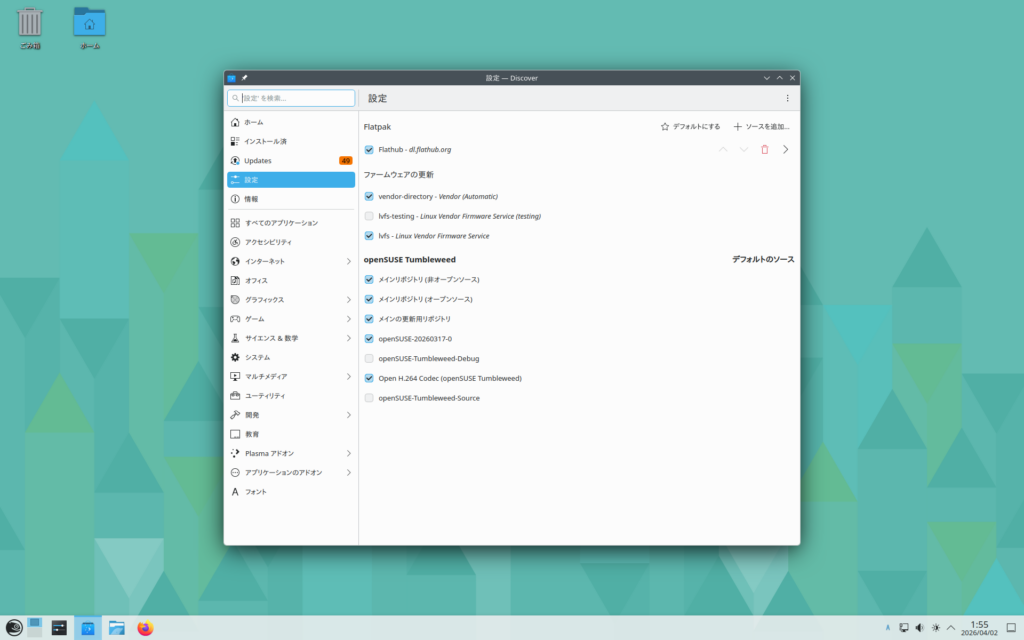Viewport: 1024px width, 640px height.
Task: Click the Firefox icon in taskbar
Action: click(x=145, y=628)
